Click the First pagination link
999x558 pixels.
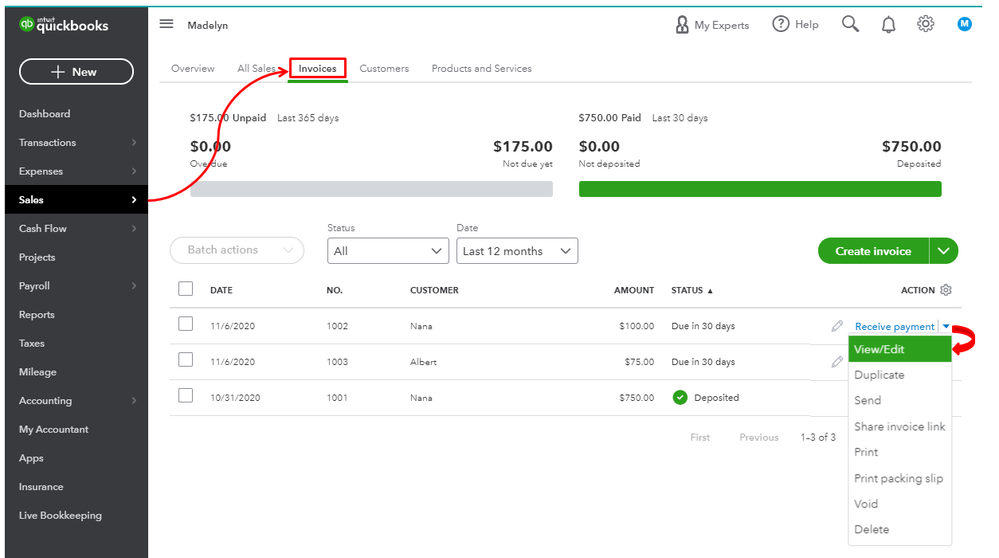point(700,437)
